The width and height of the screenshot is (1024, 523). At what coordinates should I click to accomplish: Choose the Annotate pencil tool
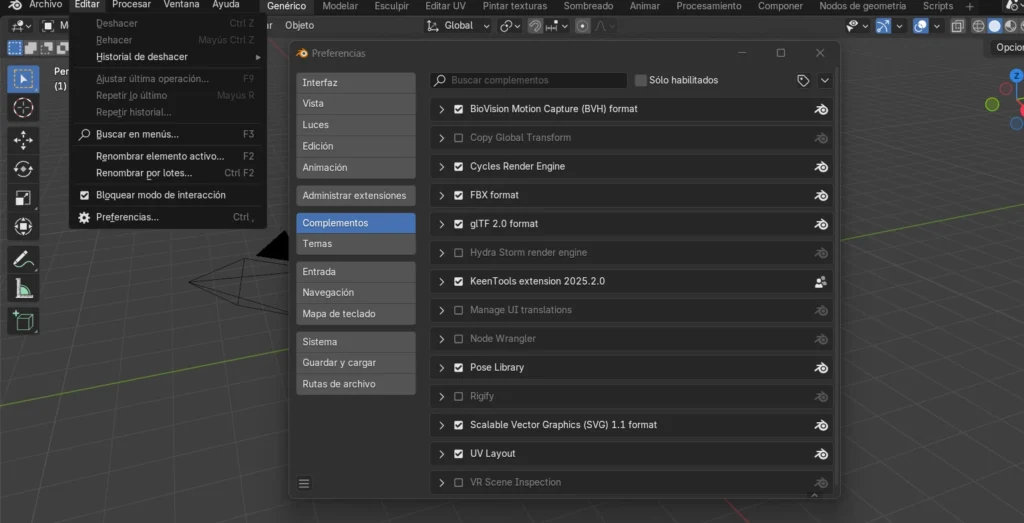[x=23, y=259]
